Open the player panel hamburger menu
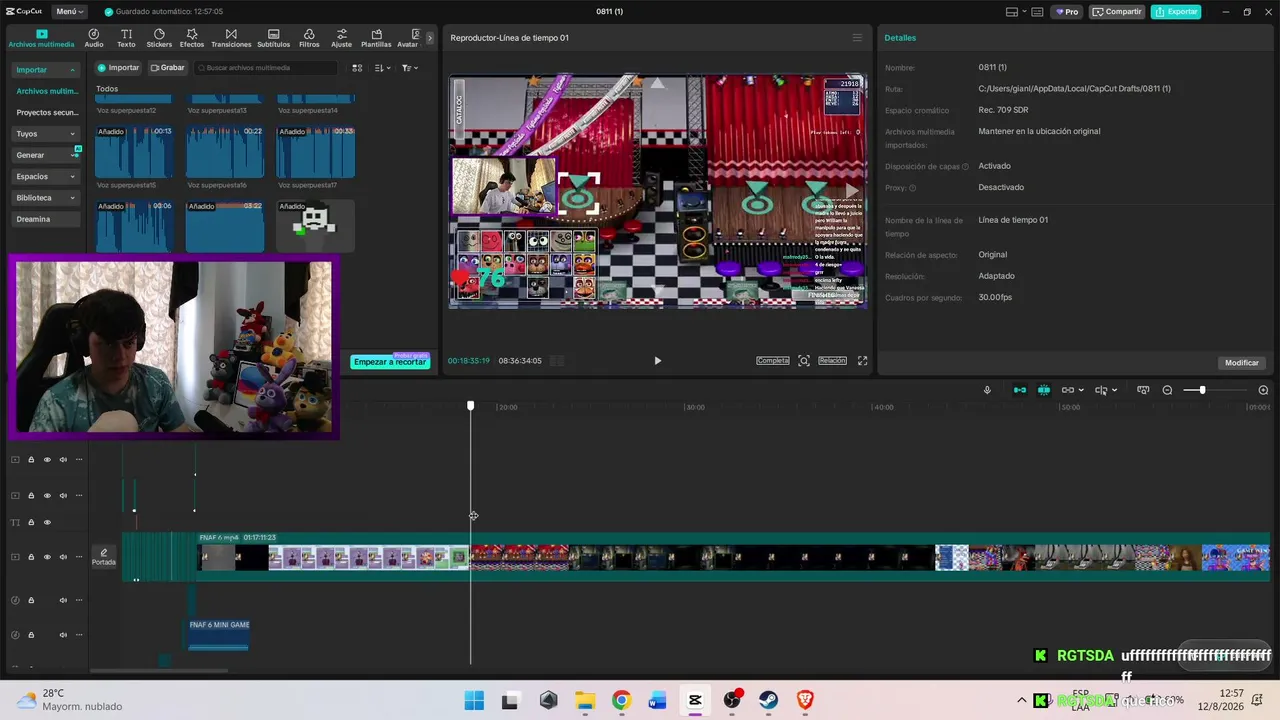 [x=857, y=38]
